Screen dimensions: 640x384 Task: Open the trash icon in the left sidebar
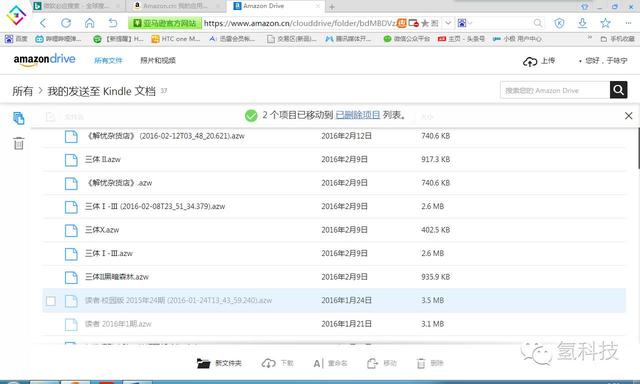(x=18, y=143)
